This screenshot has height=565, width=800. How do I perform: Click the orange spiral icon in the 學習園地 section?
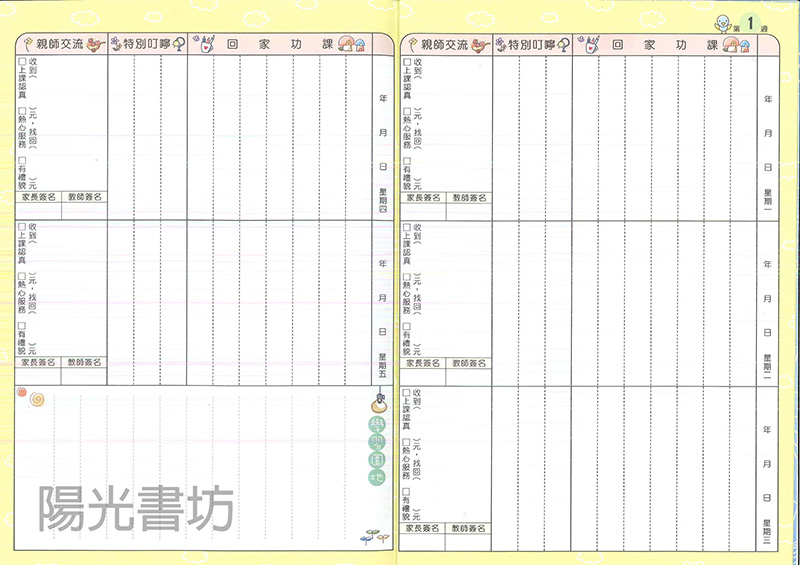[38, 398]
